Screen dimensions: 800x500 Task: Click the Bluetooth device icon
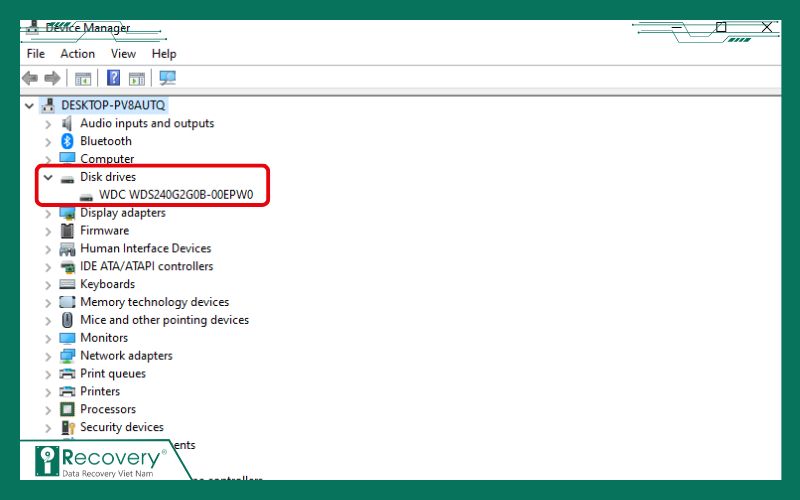(x=67, y=141)
